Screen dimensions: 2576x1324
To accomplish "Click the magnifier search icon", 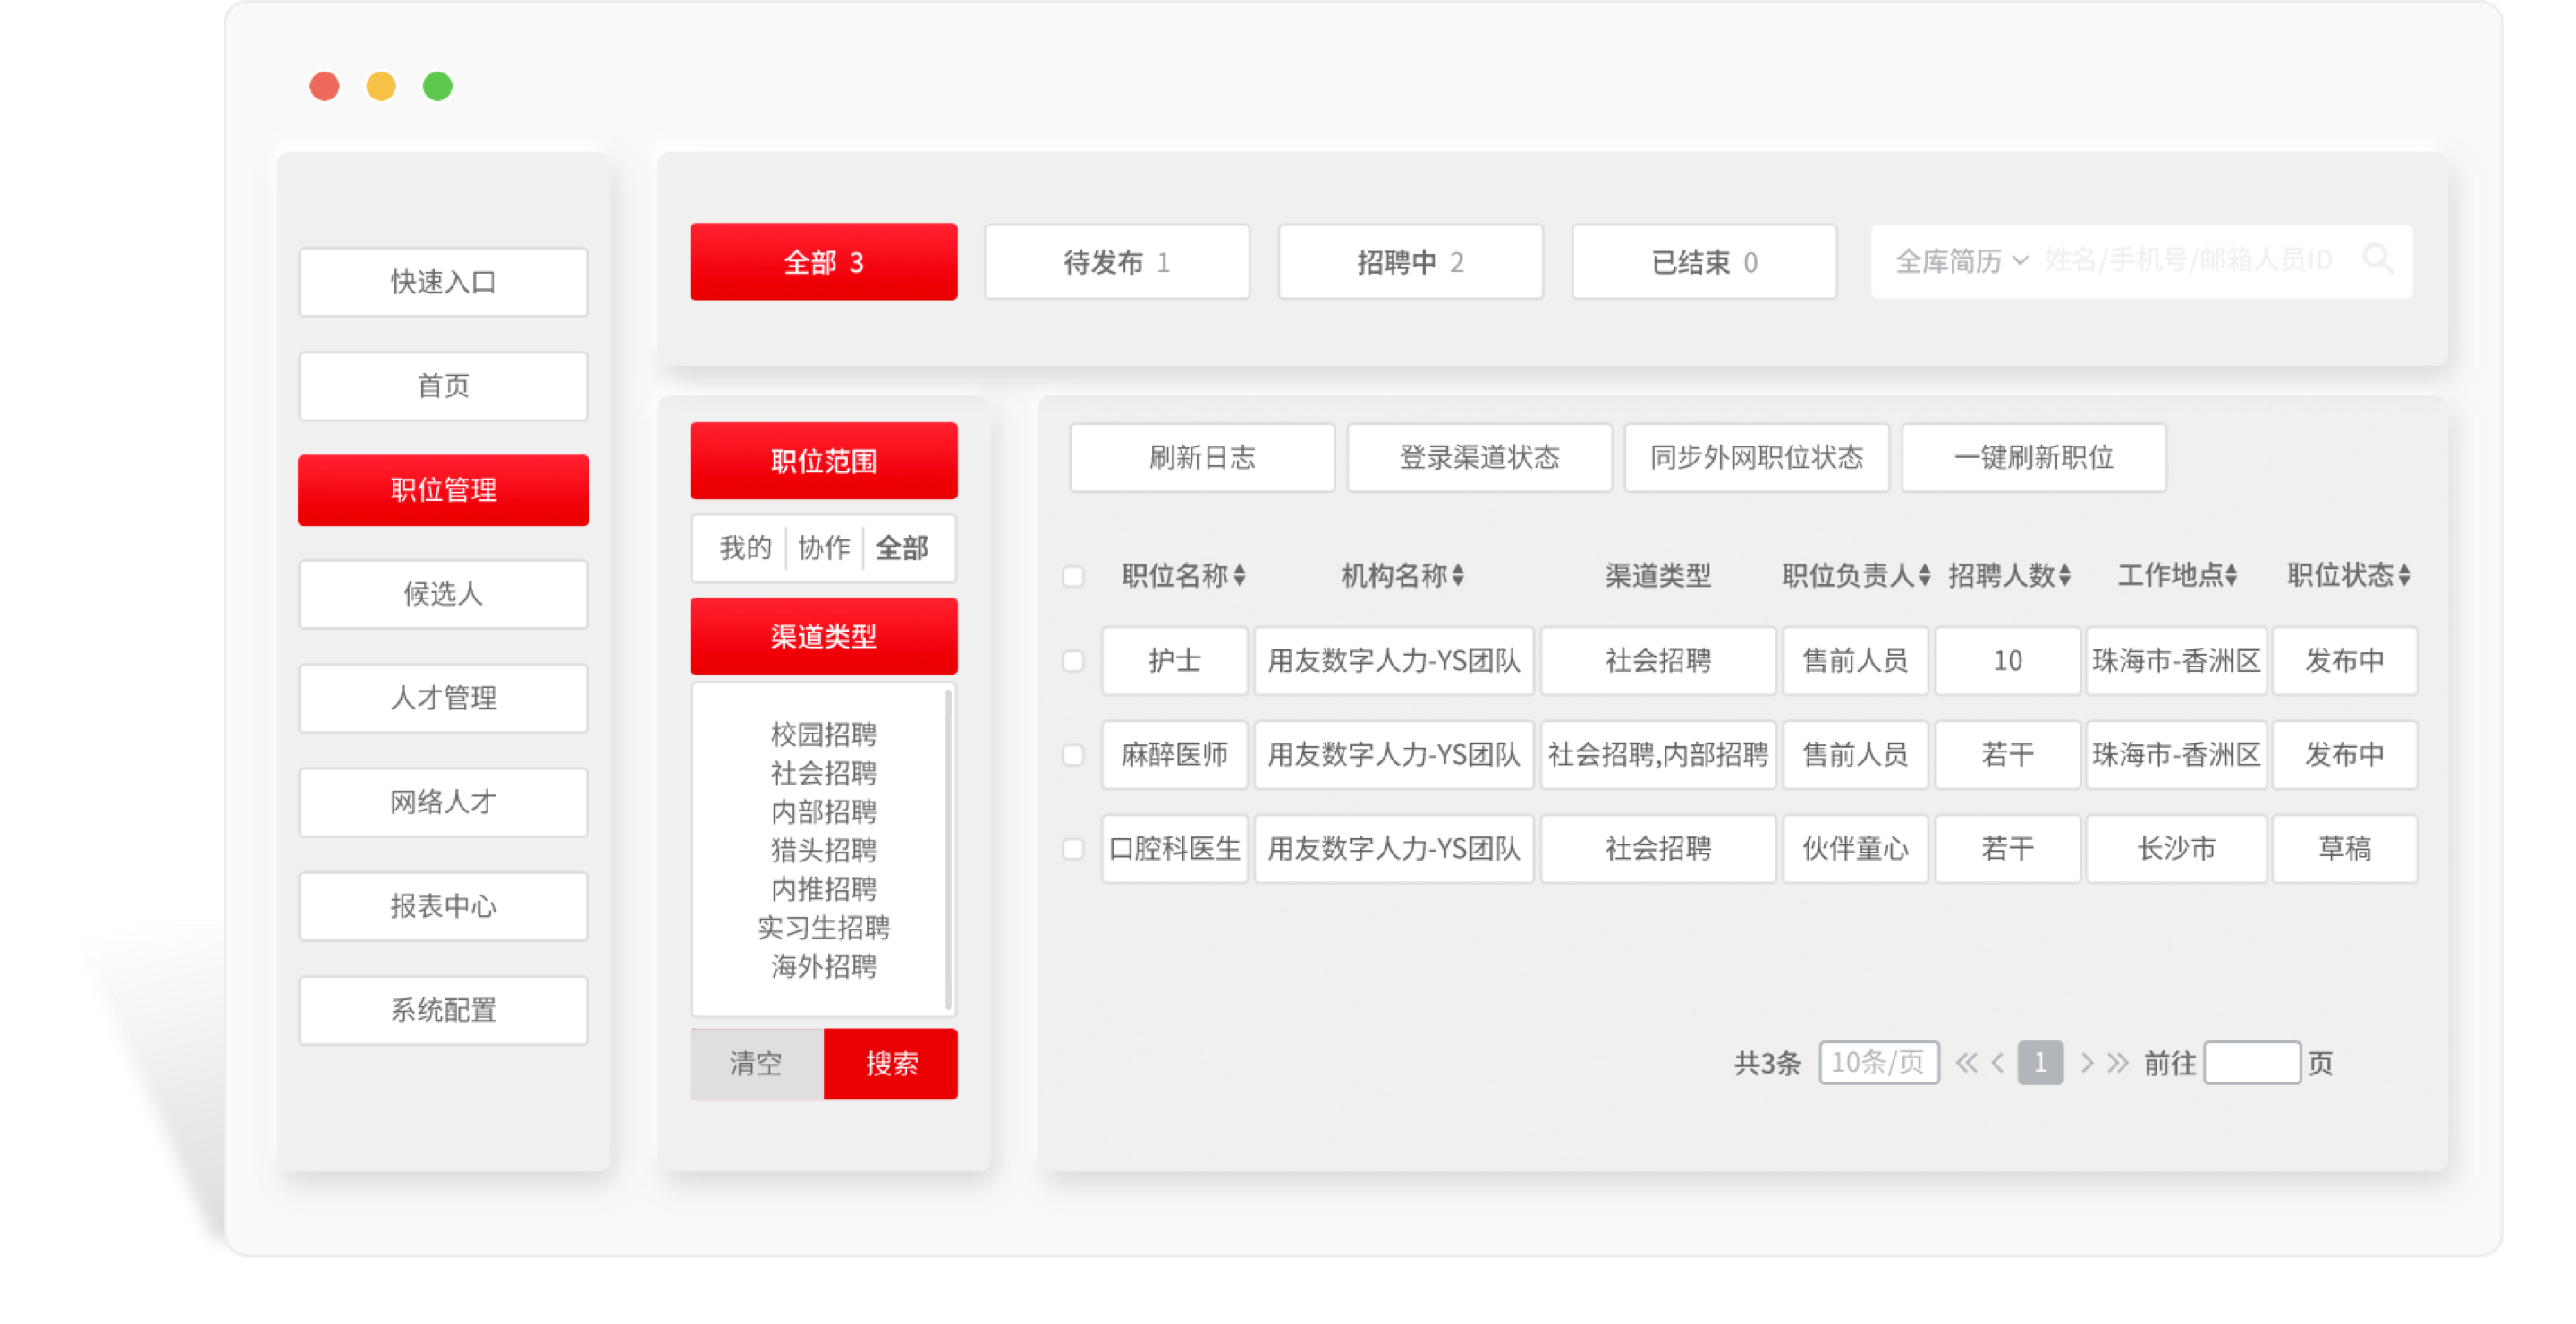I will click(x=2380, y=262).
